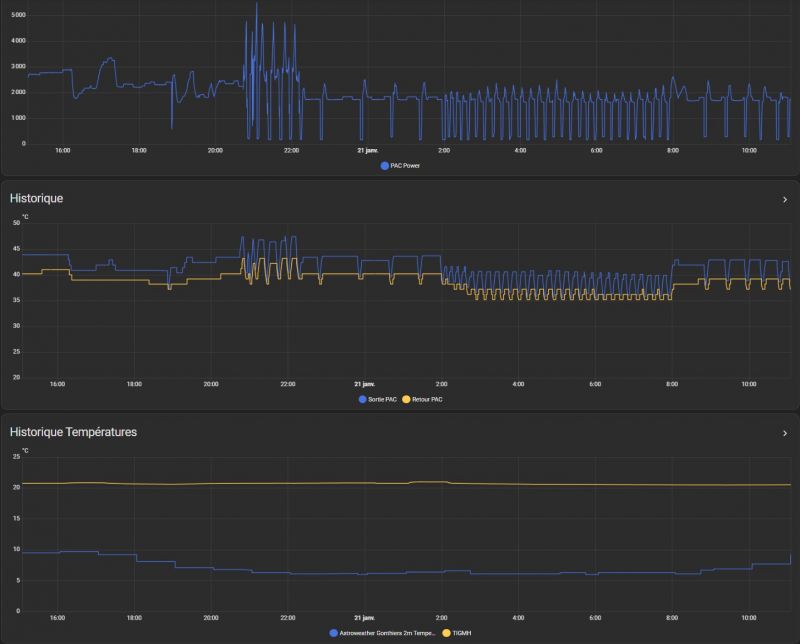Toggle the TIGMH series legend
This screenshot has height=644, width=800.
[x=460, y=633]
